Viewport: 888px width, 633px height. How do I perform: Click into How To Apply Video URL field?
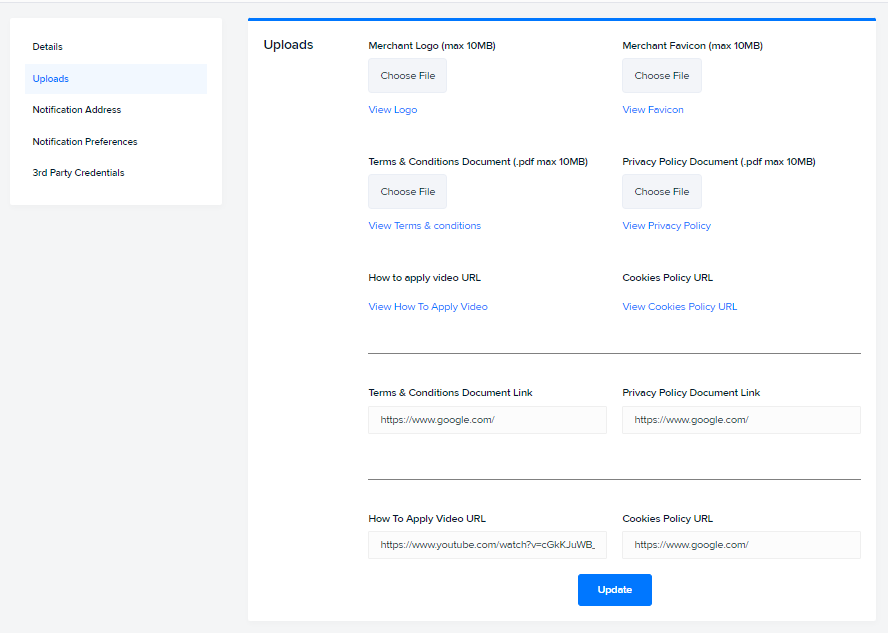click(487, 545)
